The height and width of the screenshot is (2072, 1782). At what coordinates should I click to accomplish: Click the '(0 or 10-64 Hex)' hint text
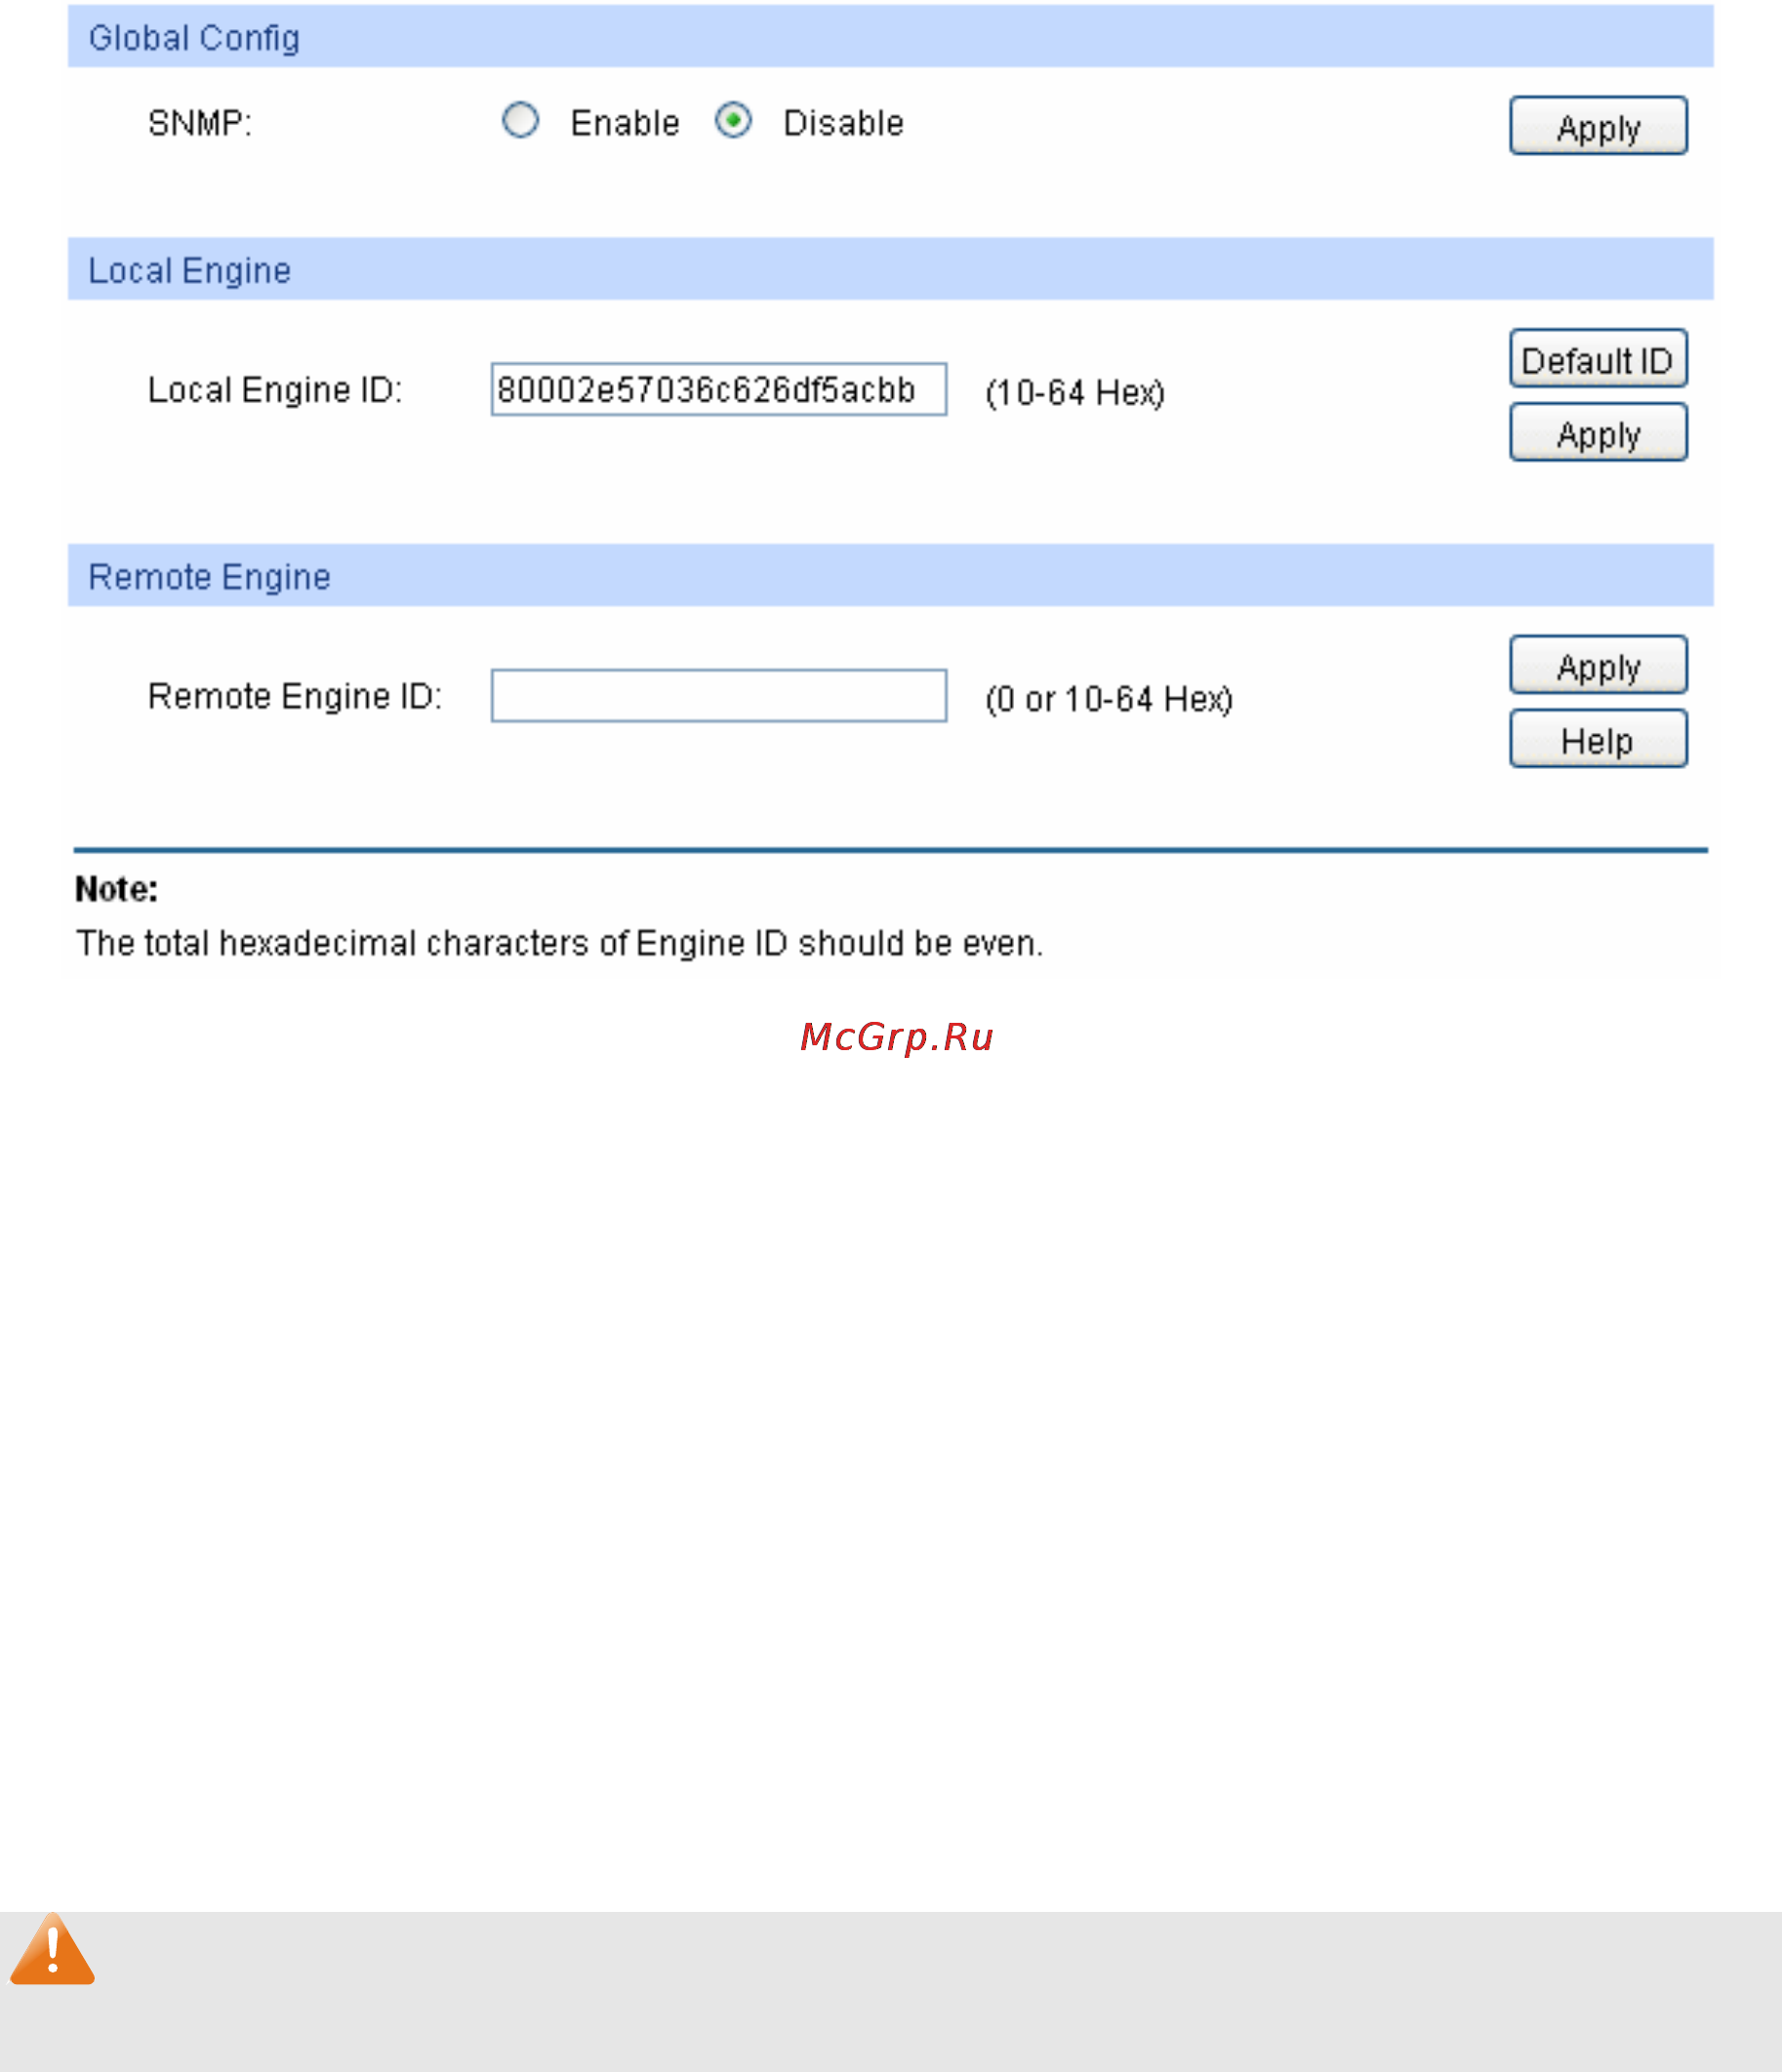coord(1109,699)
